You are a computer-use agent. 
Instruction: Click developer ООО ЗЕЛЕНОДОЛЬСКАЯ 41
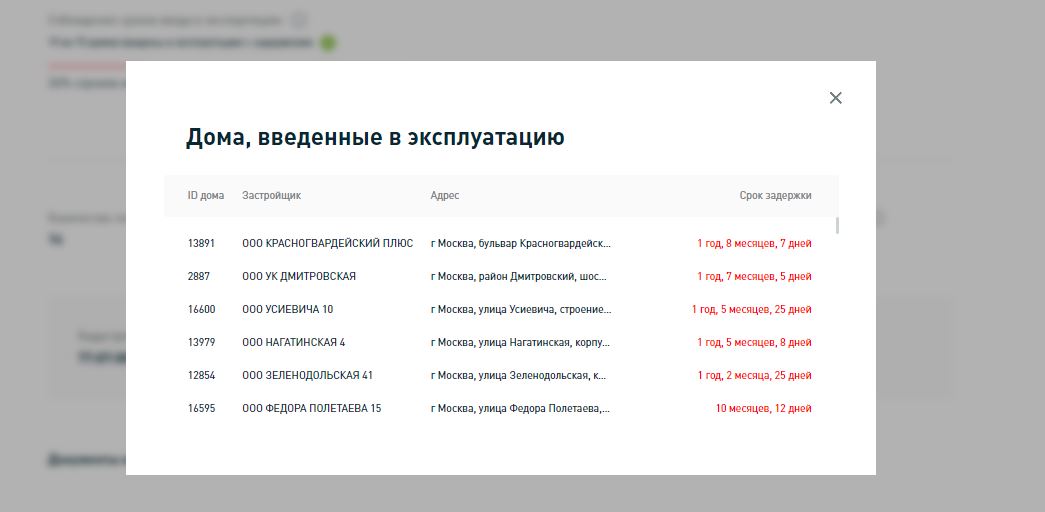308,375
